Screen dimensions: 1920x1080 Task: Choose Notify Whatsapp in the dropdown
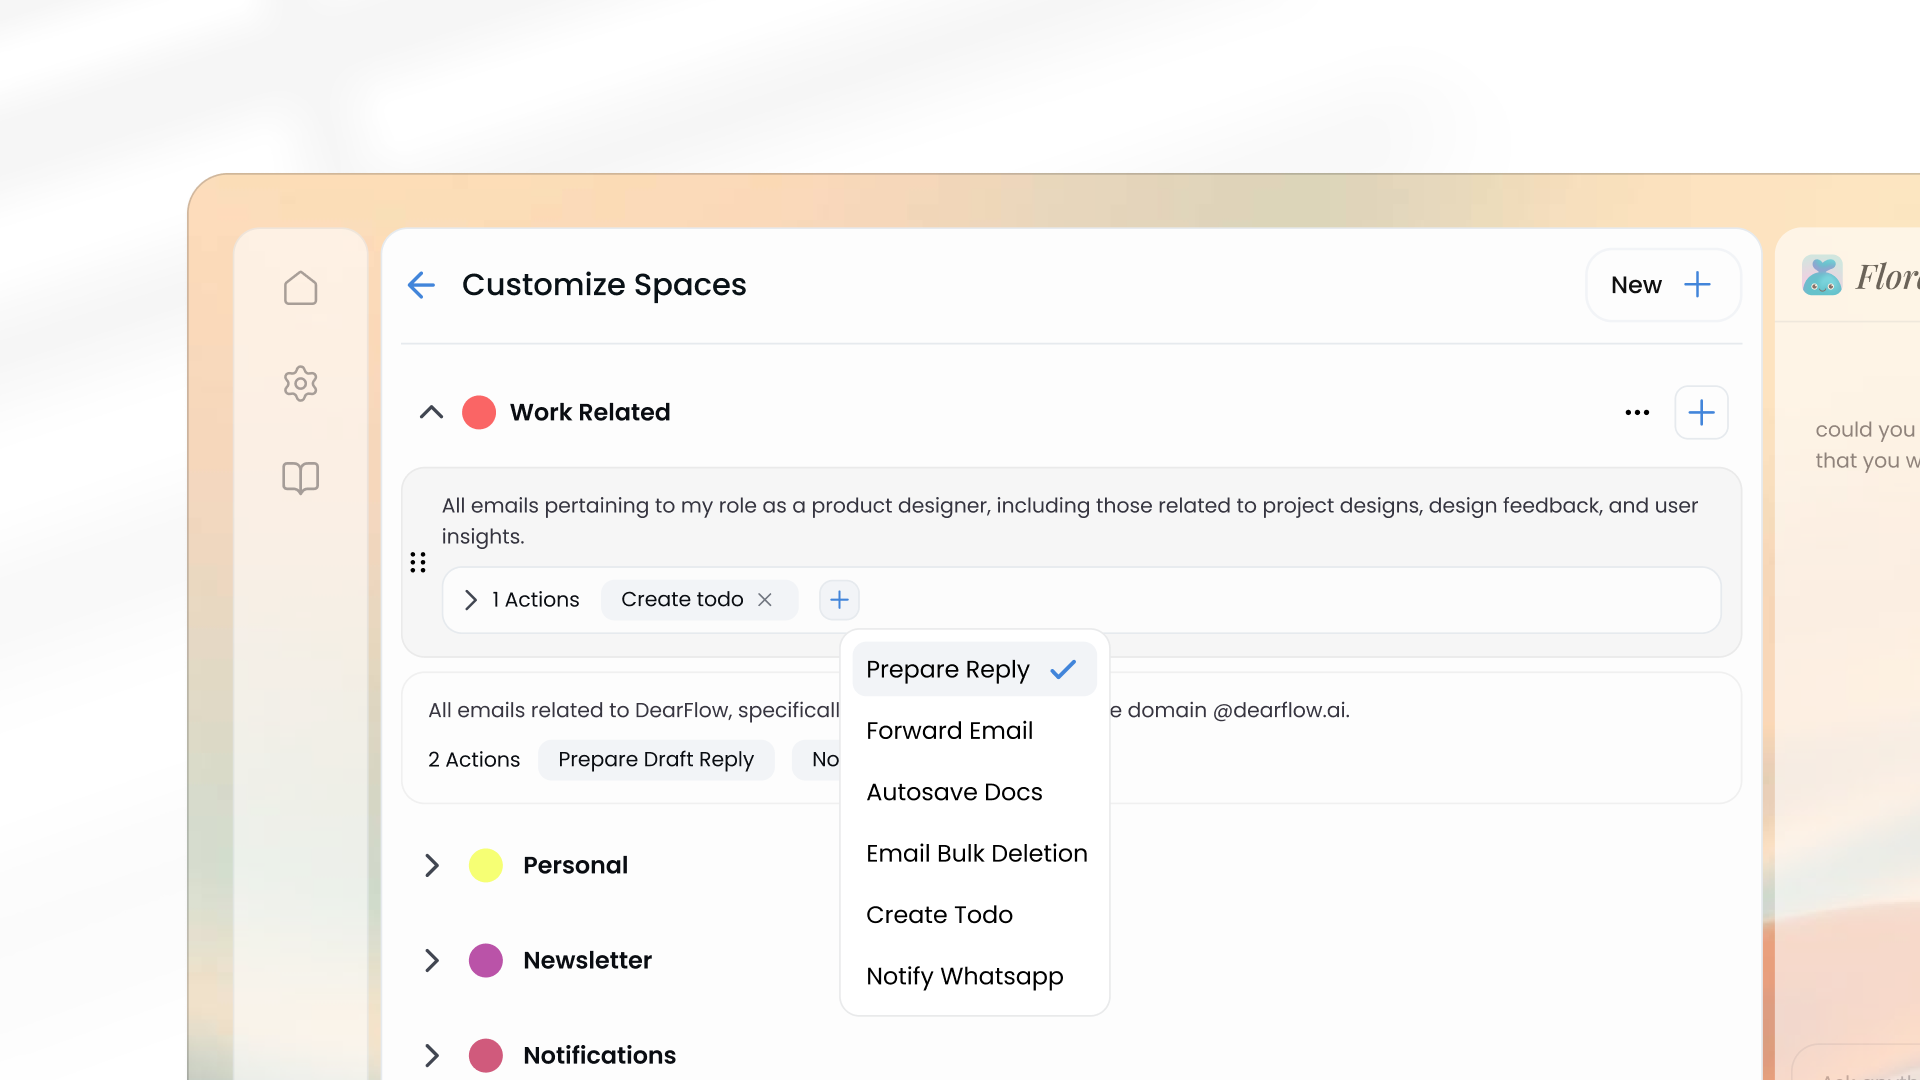(964, 976)
